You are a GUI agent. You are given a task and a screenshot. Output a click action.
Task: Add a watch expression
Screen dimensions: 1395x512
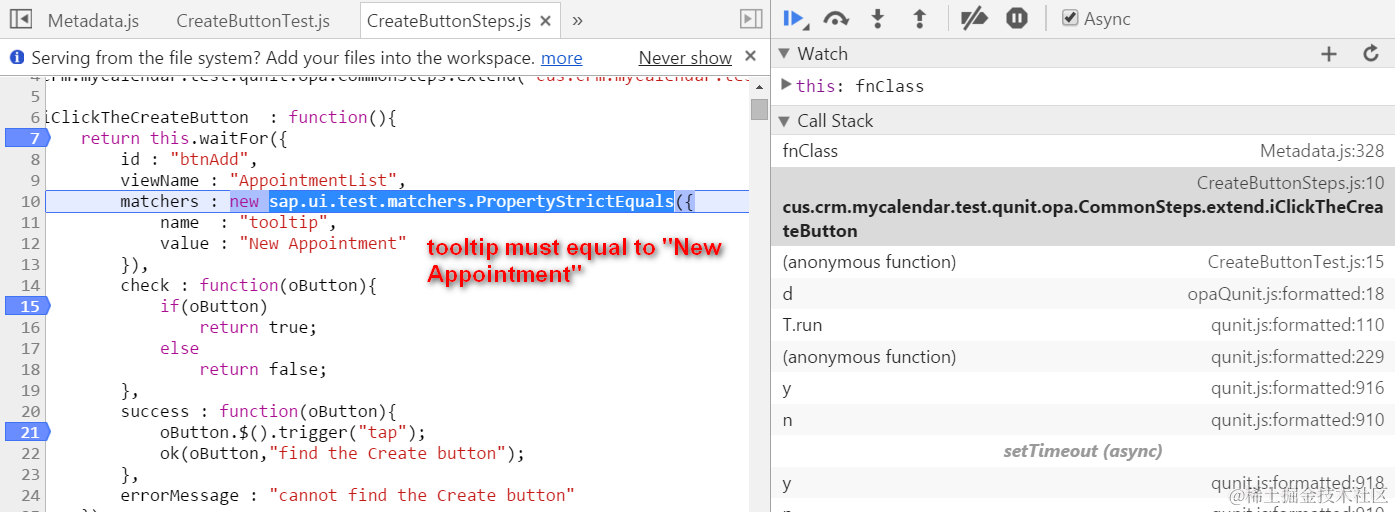point(1328,54)
